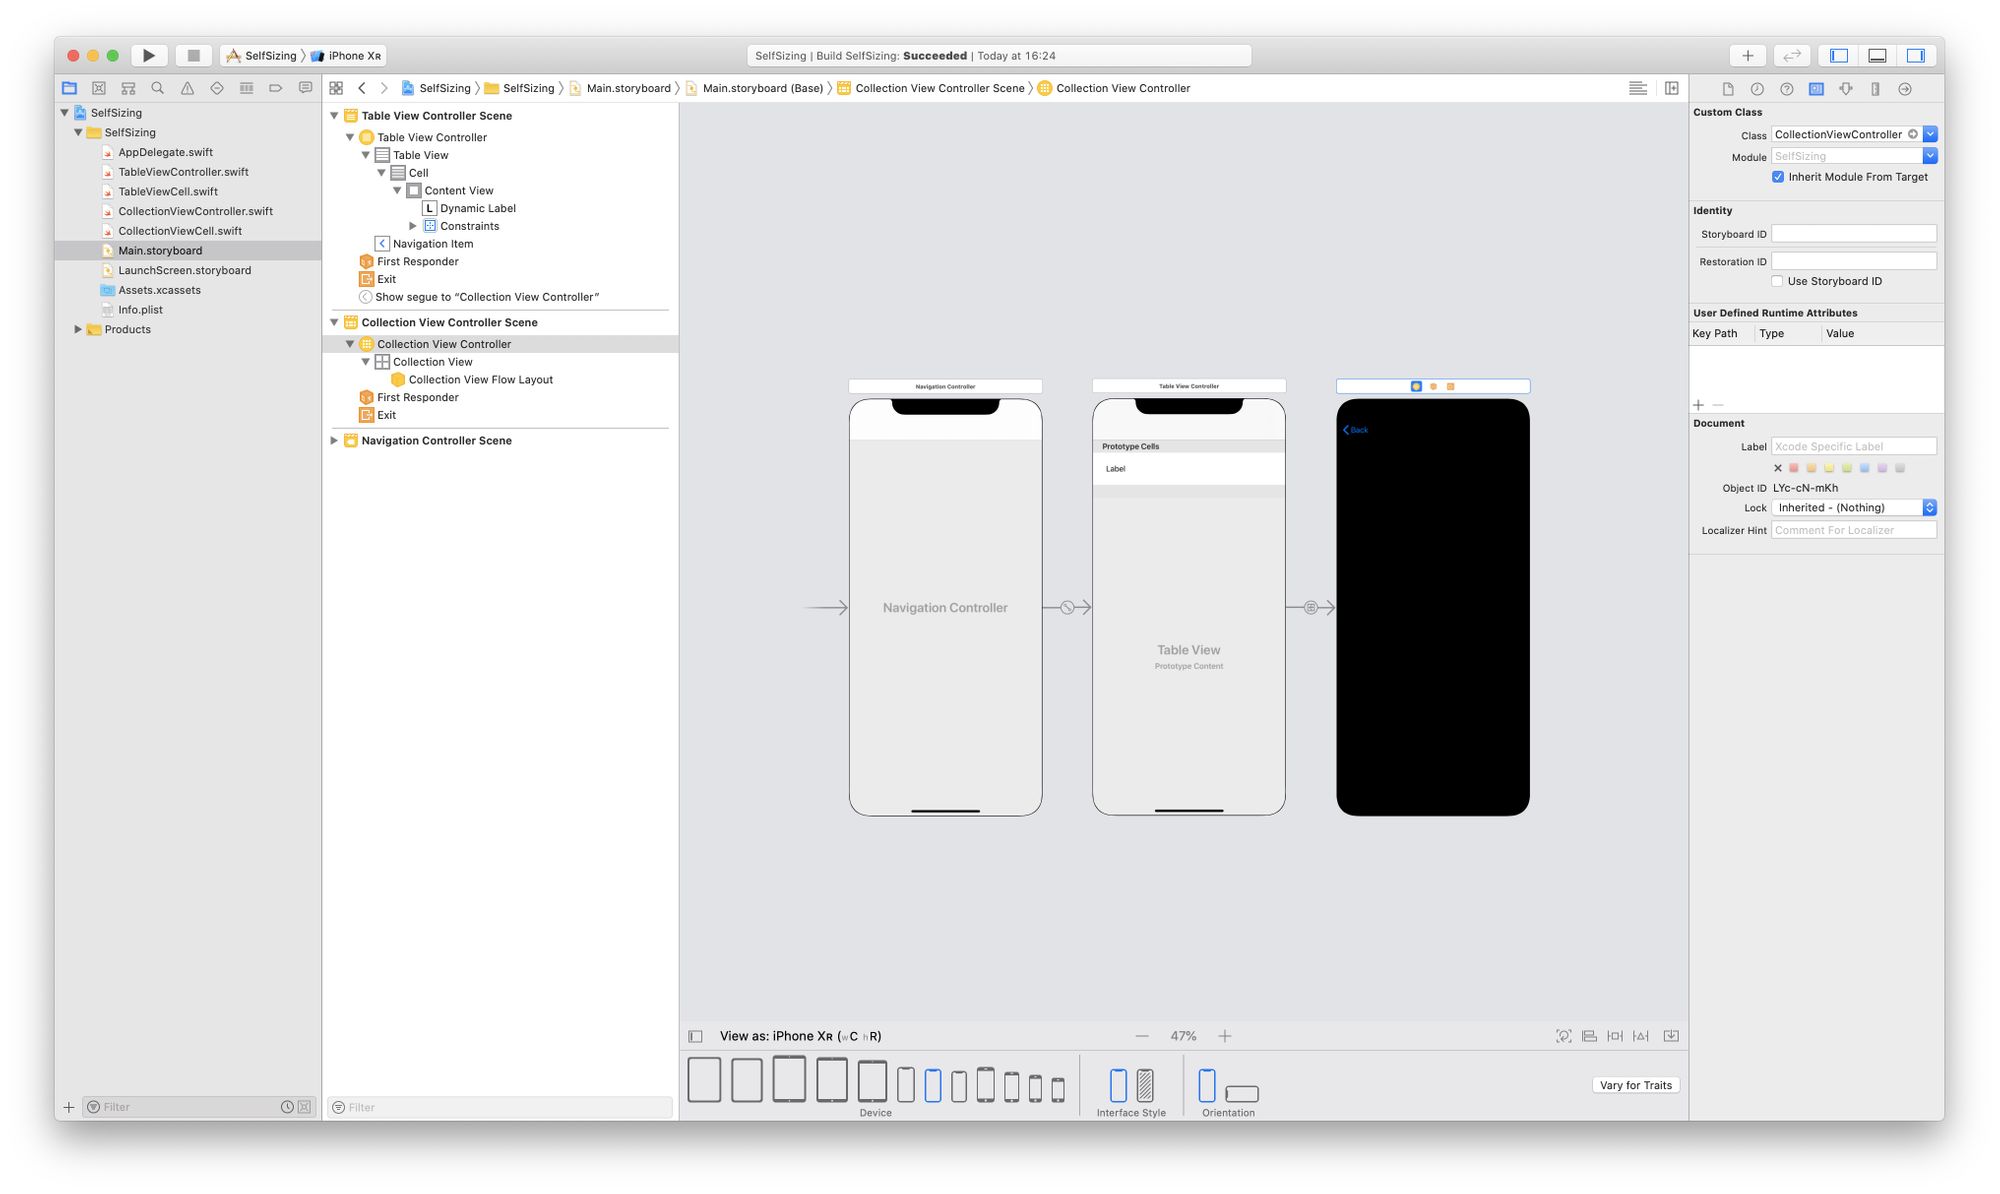Expand Collection View Controller Scene tree
Viewport: 2000px width, 1194px height.
[335, 321]
